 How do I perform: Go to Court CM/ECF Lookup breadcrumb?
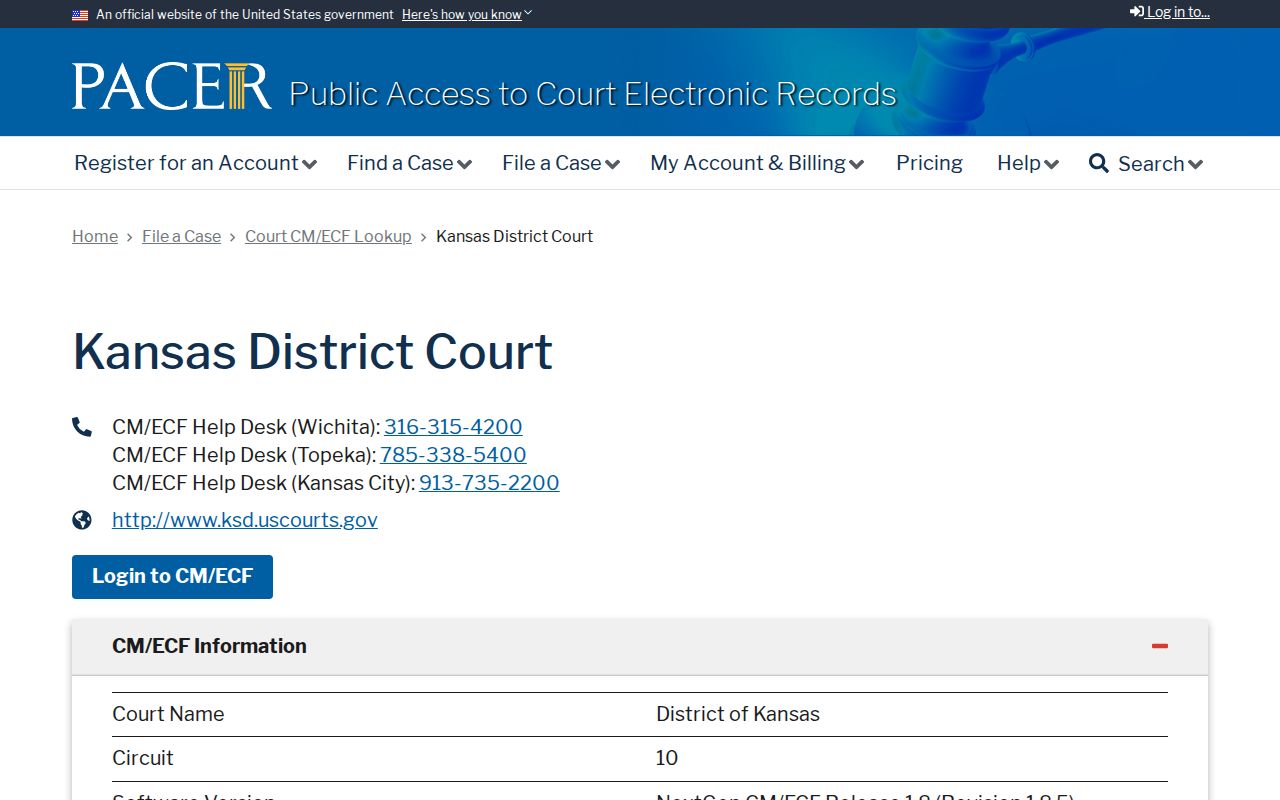point(328,236)
